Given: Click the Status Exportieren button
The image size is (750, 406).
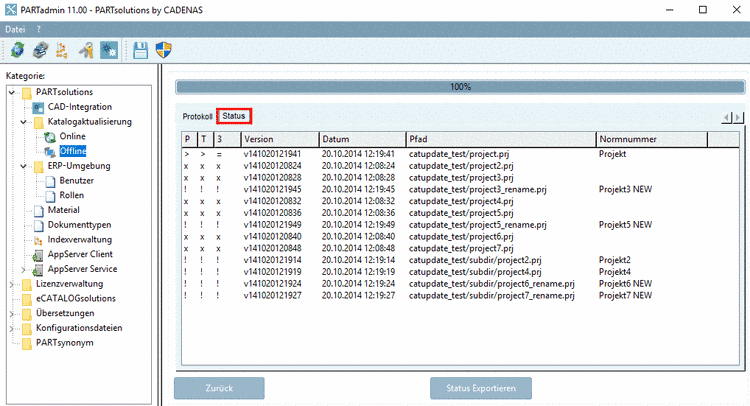Looking at the screenshot, I should pos(481,388).
